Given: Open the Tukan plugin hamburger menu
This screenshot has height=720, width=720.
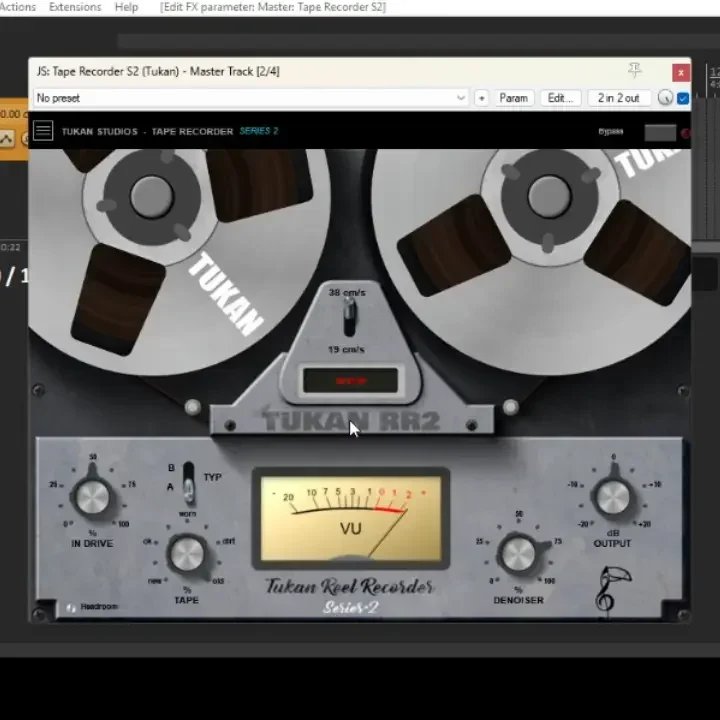Looking at the screenshot, I should coord(43,131).
